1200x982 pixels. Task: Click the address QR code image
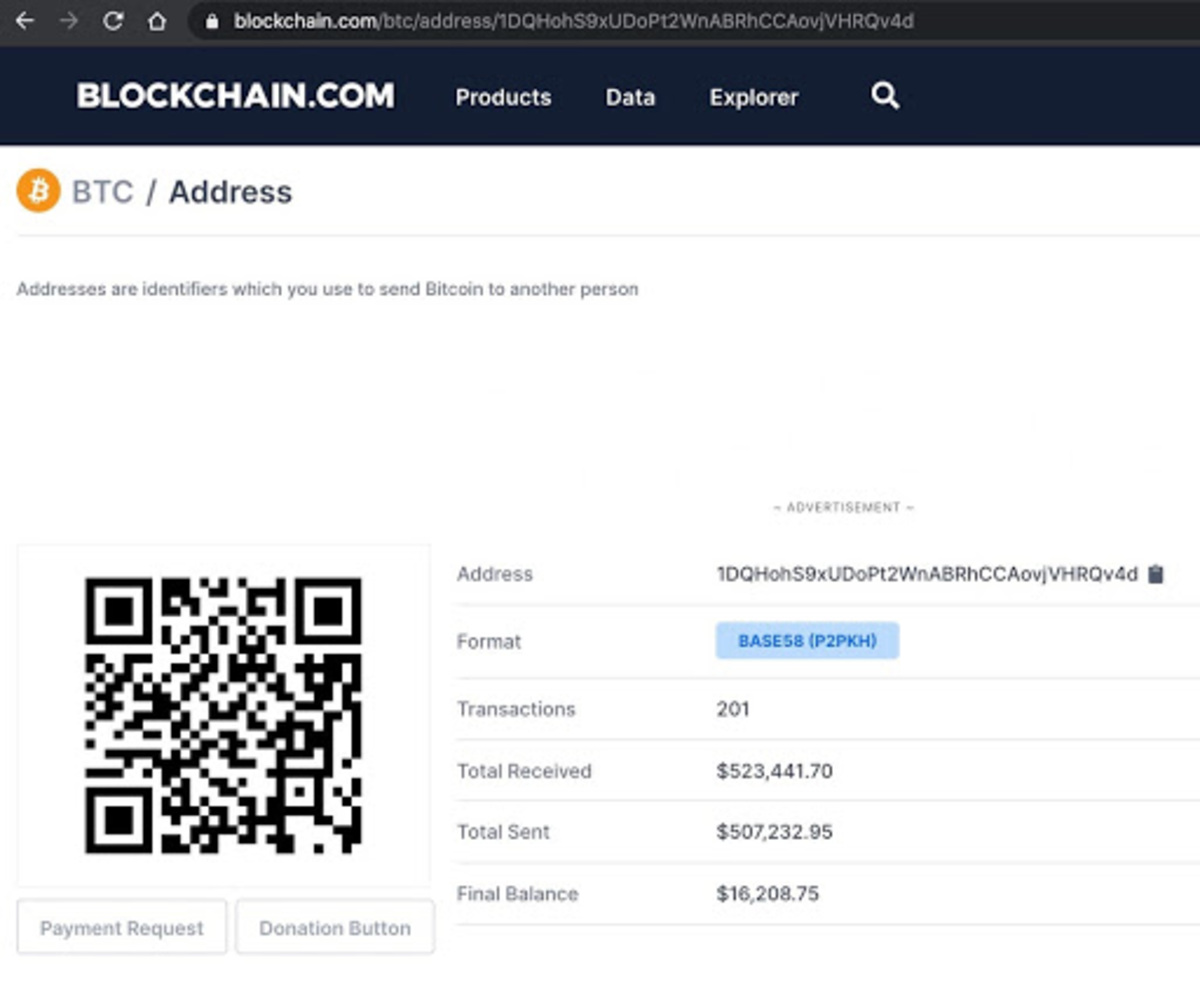point(223,715)
